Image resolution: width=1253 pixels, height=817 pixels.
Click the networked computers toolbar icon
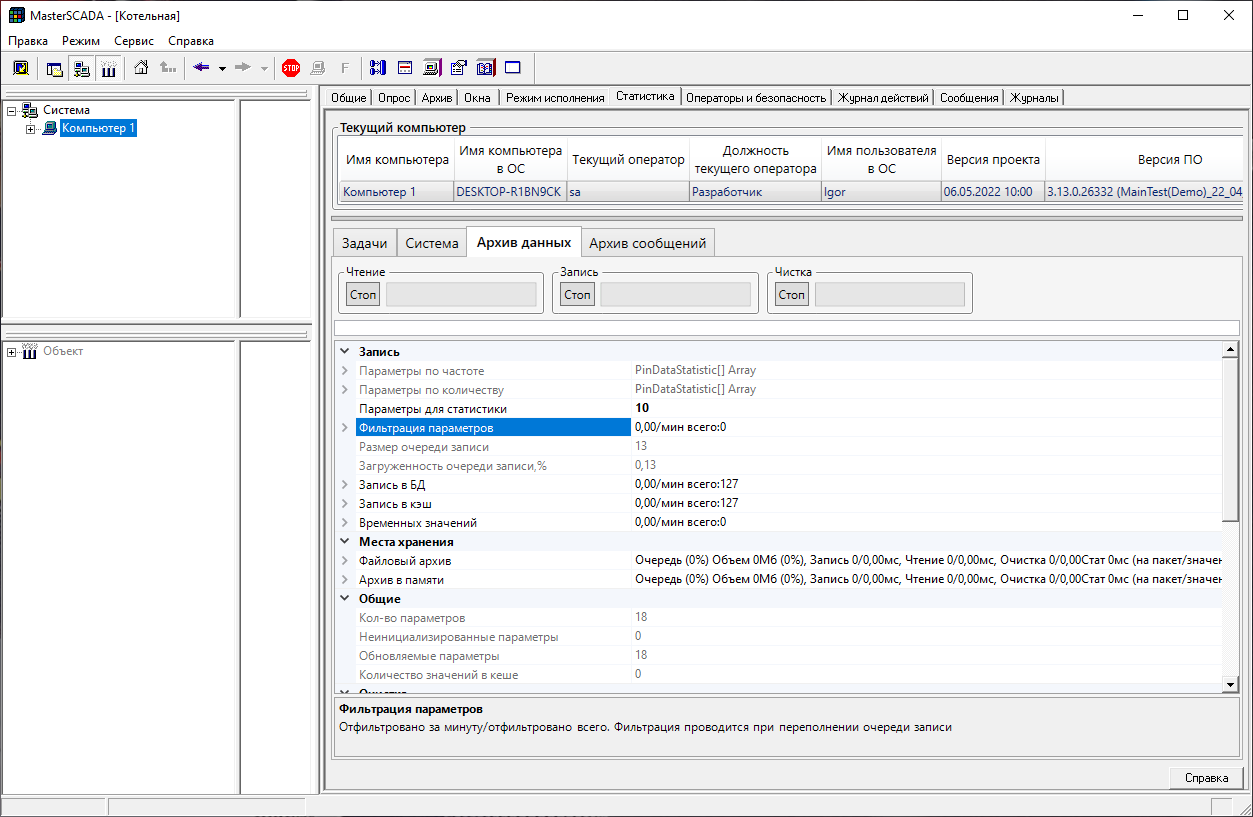pos(82,68)
